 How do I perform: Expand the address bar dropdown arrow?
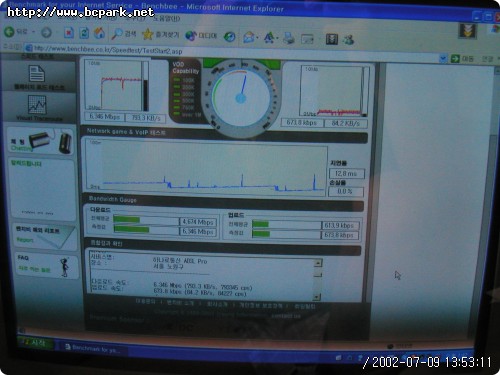coord(443,59)
